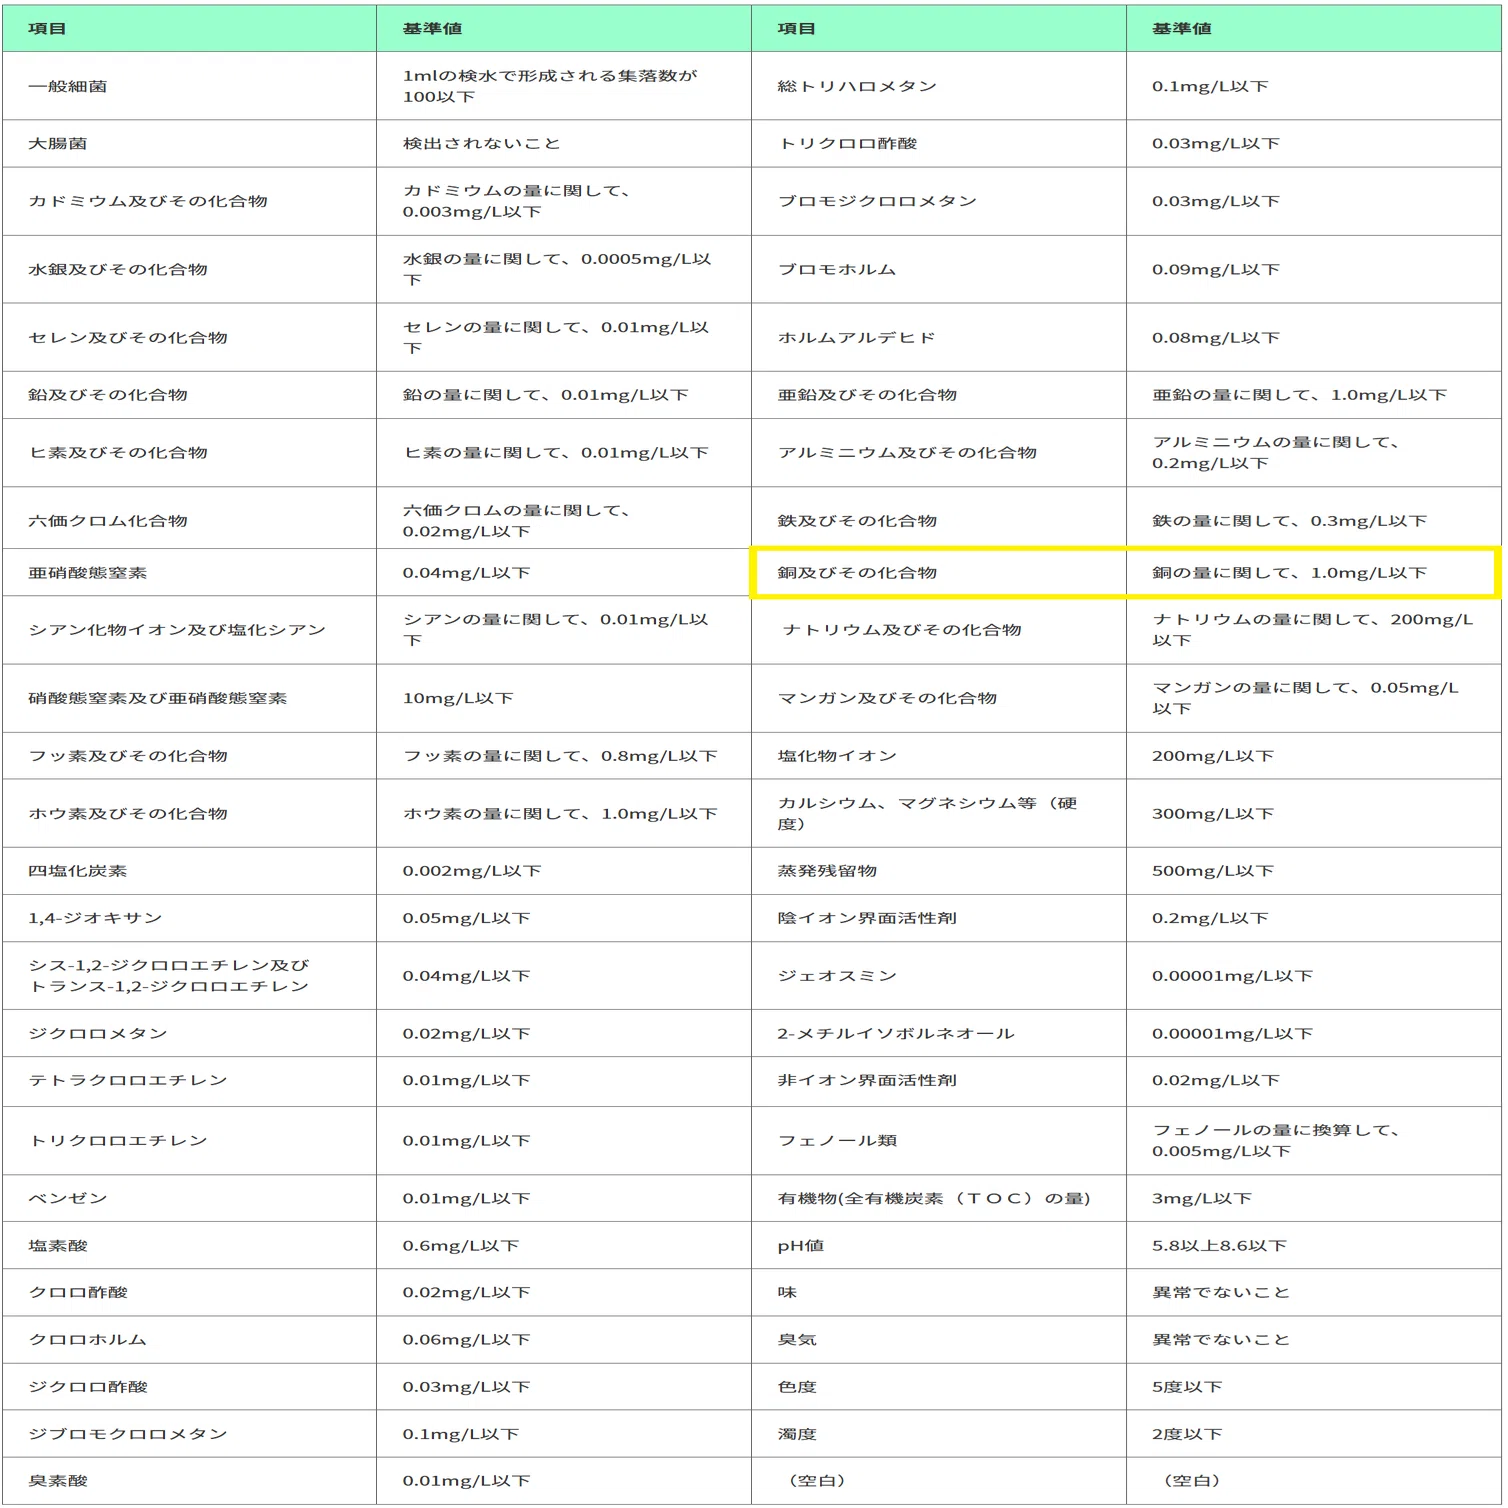Select 水銀及びその化合物 text

coord(118,270)
